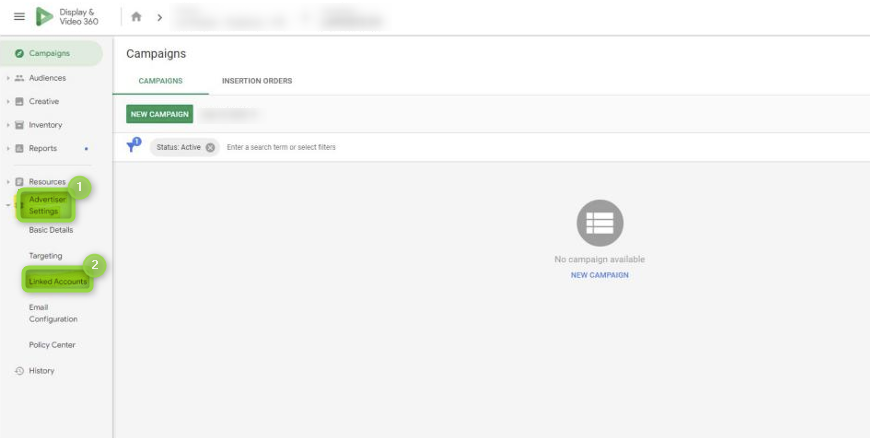Expand the Audiences section
870x438 pixels.
(x=8, y=78)
